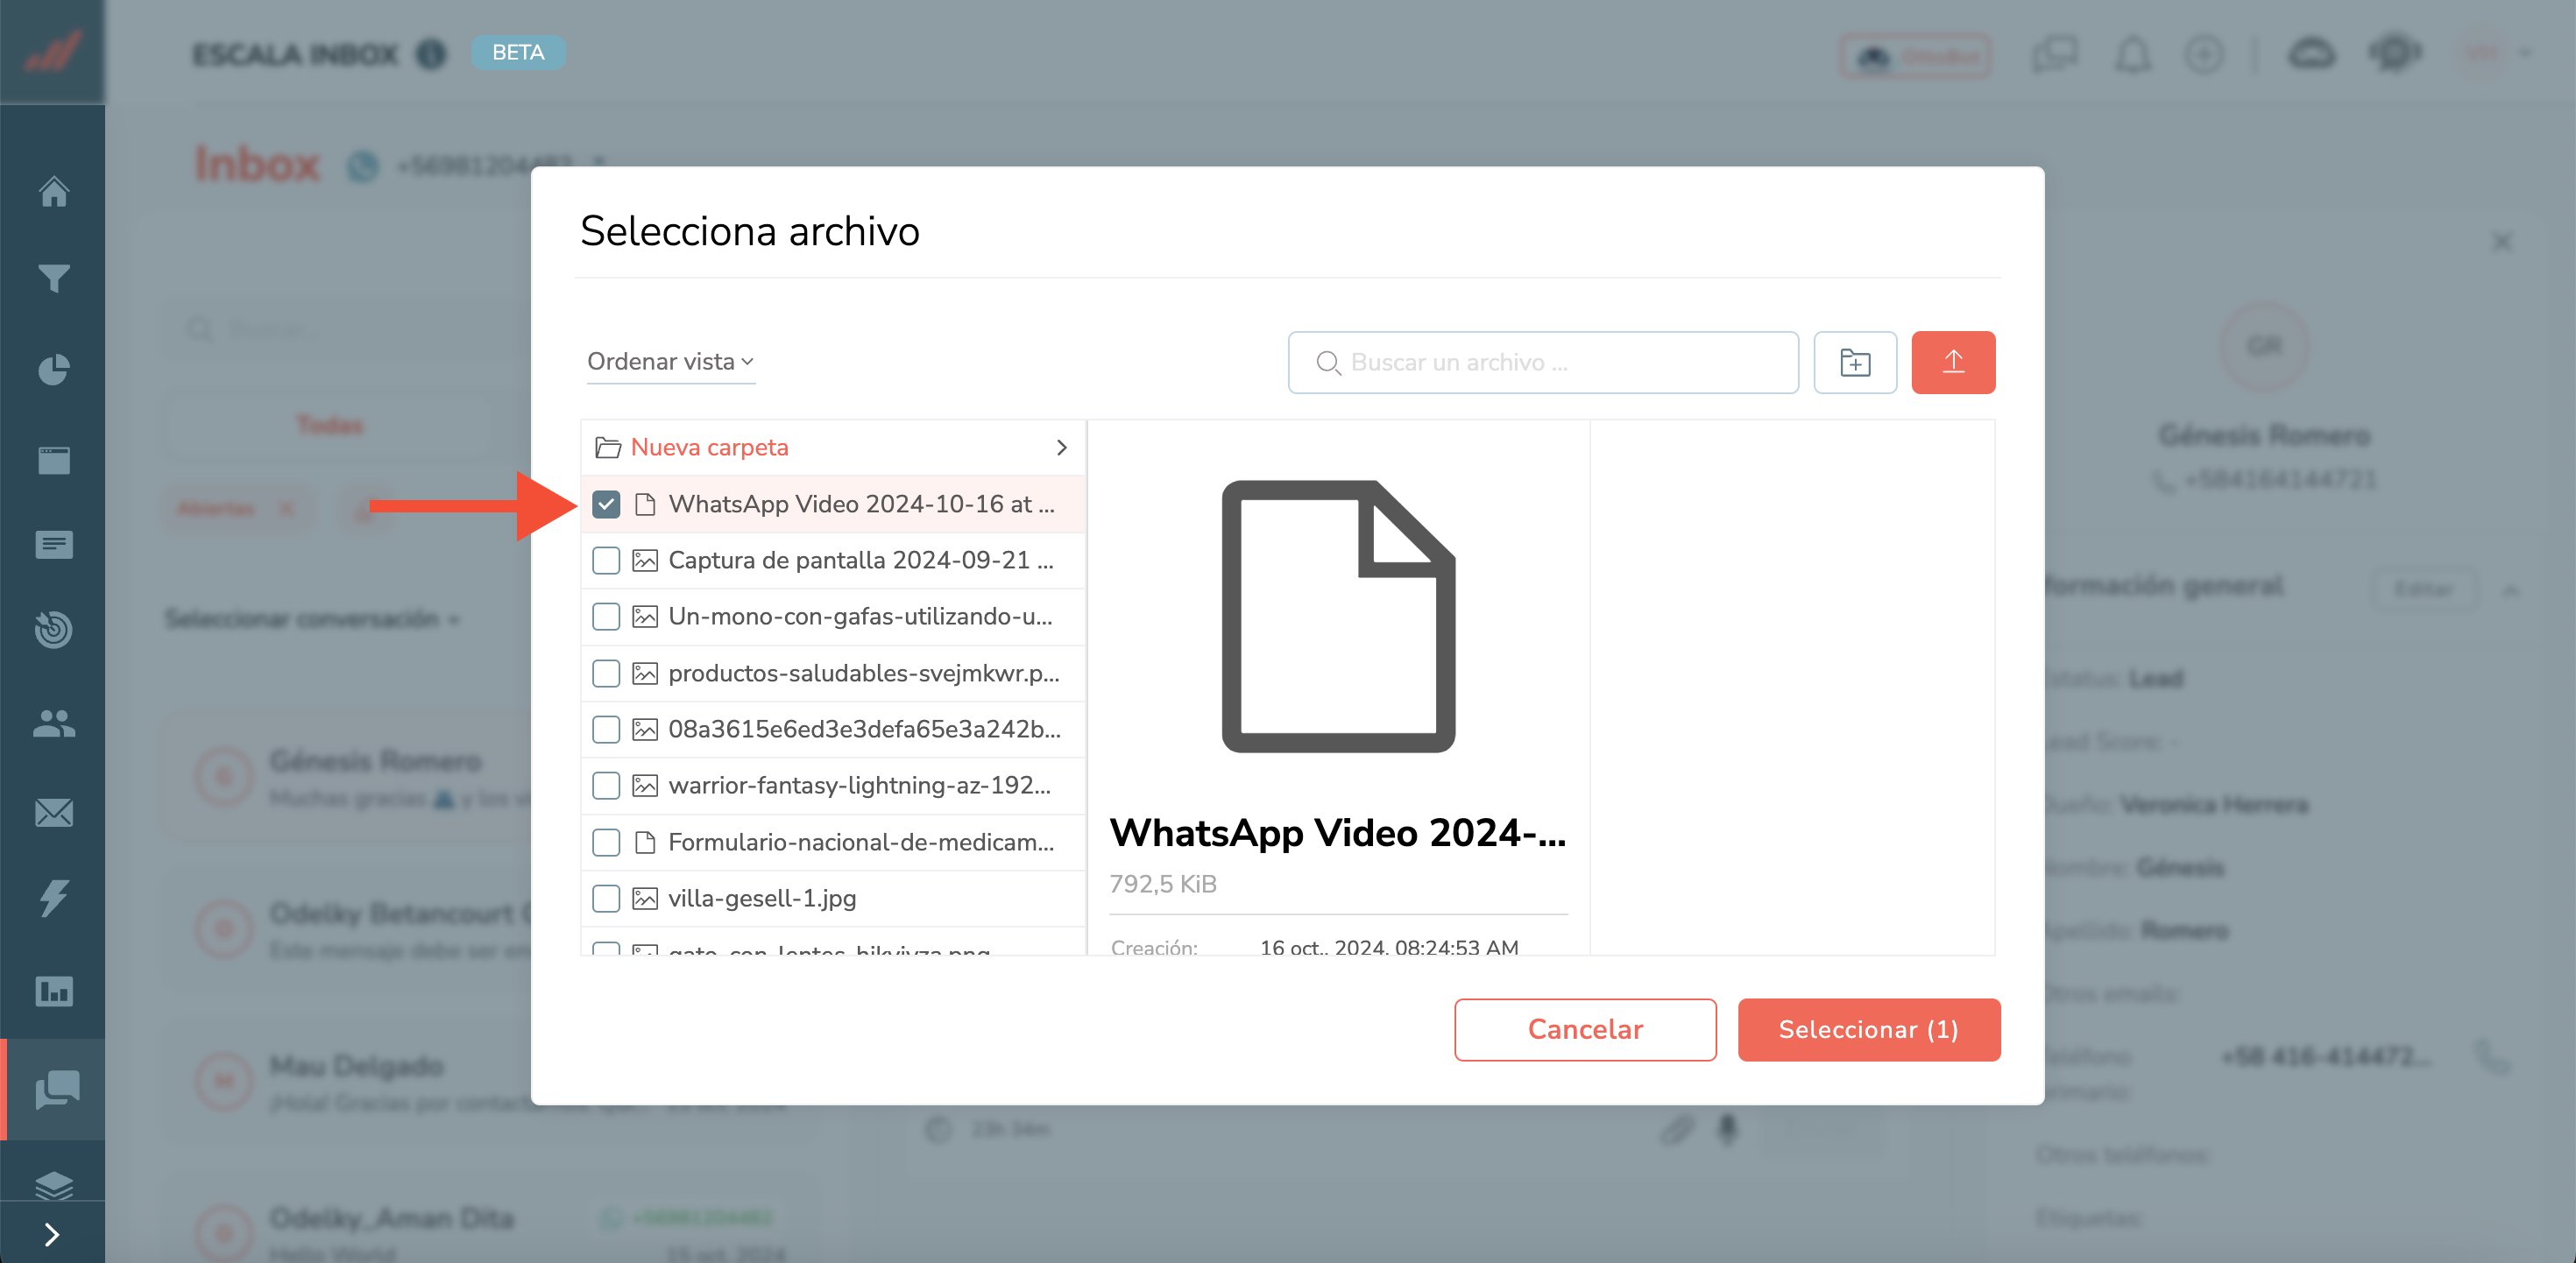Click the warrior-fantasy-lightning-az-192 file name
This screenshot has height=1263, width=2576.
(x=859, y=785)
